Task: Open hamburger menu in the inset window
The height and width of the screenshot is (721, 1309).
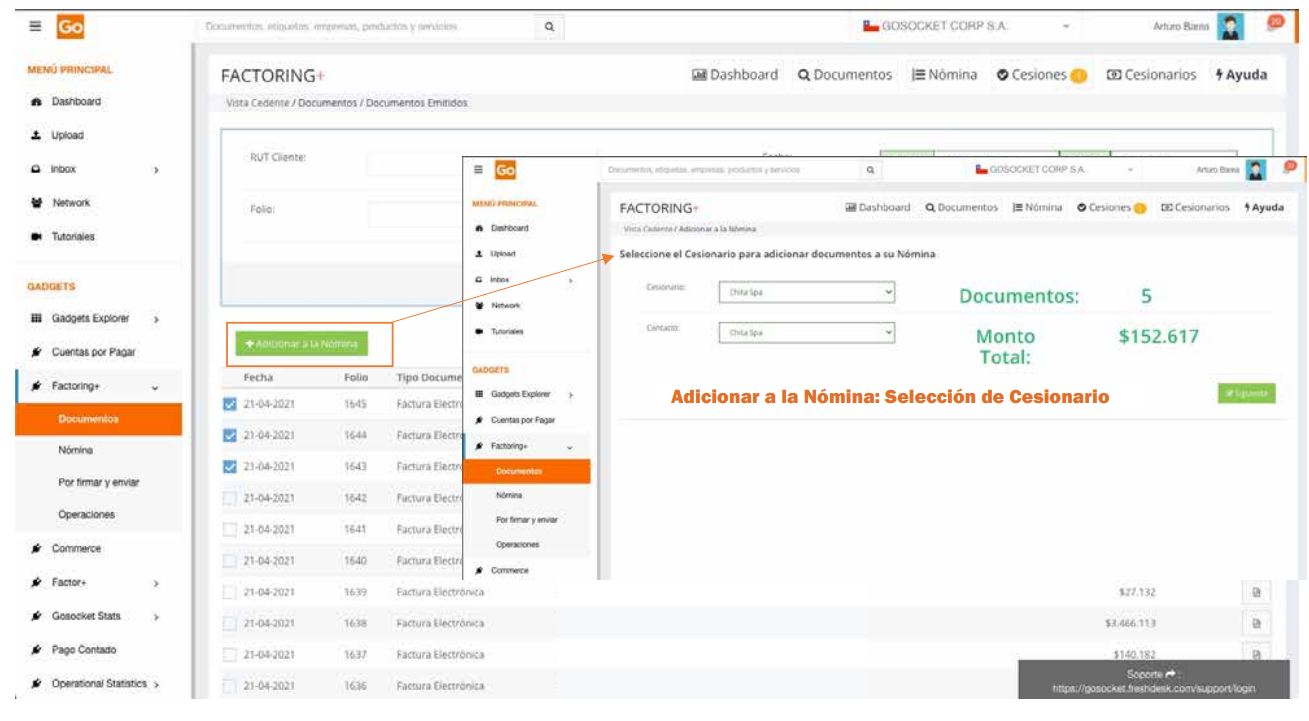Action: click(479, 170)
